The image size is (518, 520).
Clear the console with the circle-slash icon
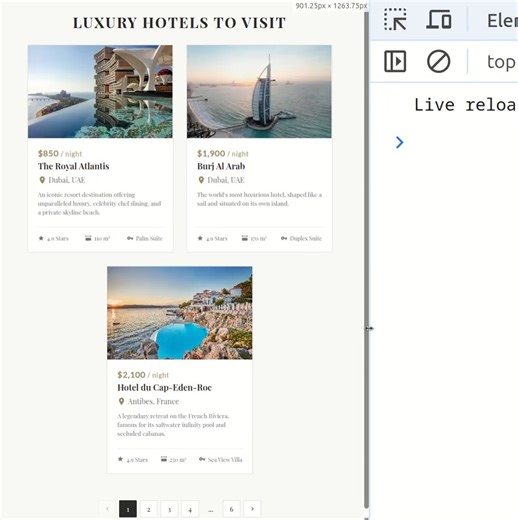pyautogui.click(x=439, y=61)
